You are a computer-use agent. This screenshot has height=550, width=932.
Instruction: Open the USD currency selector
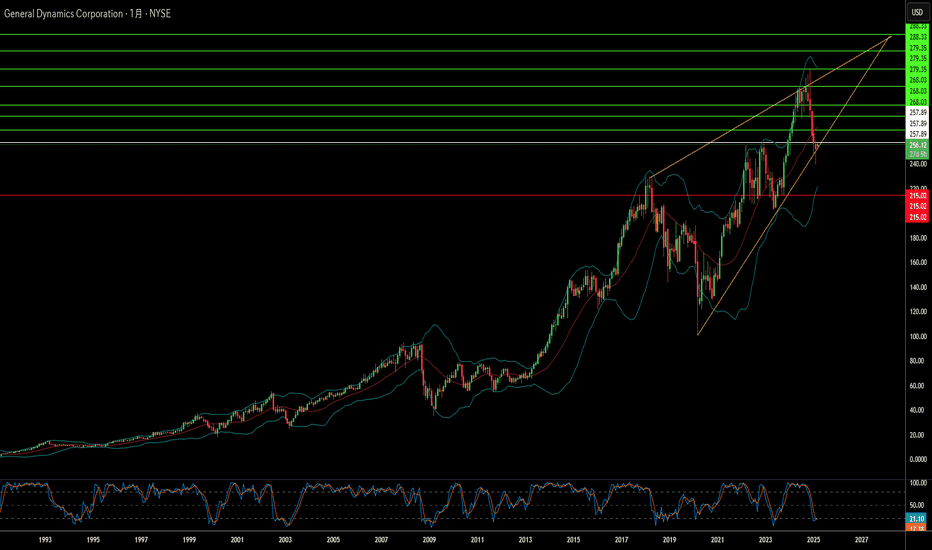(x=917, y=12)
